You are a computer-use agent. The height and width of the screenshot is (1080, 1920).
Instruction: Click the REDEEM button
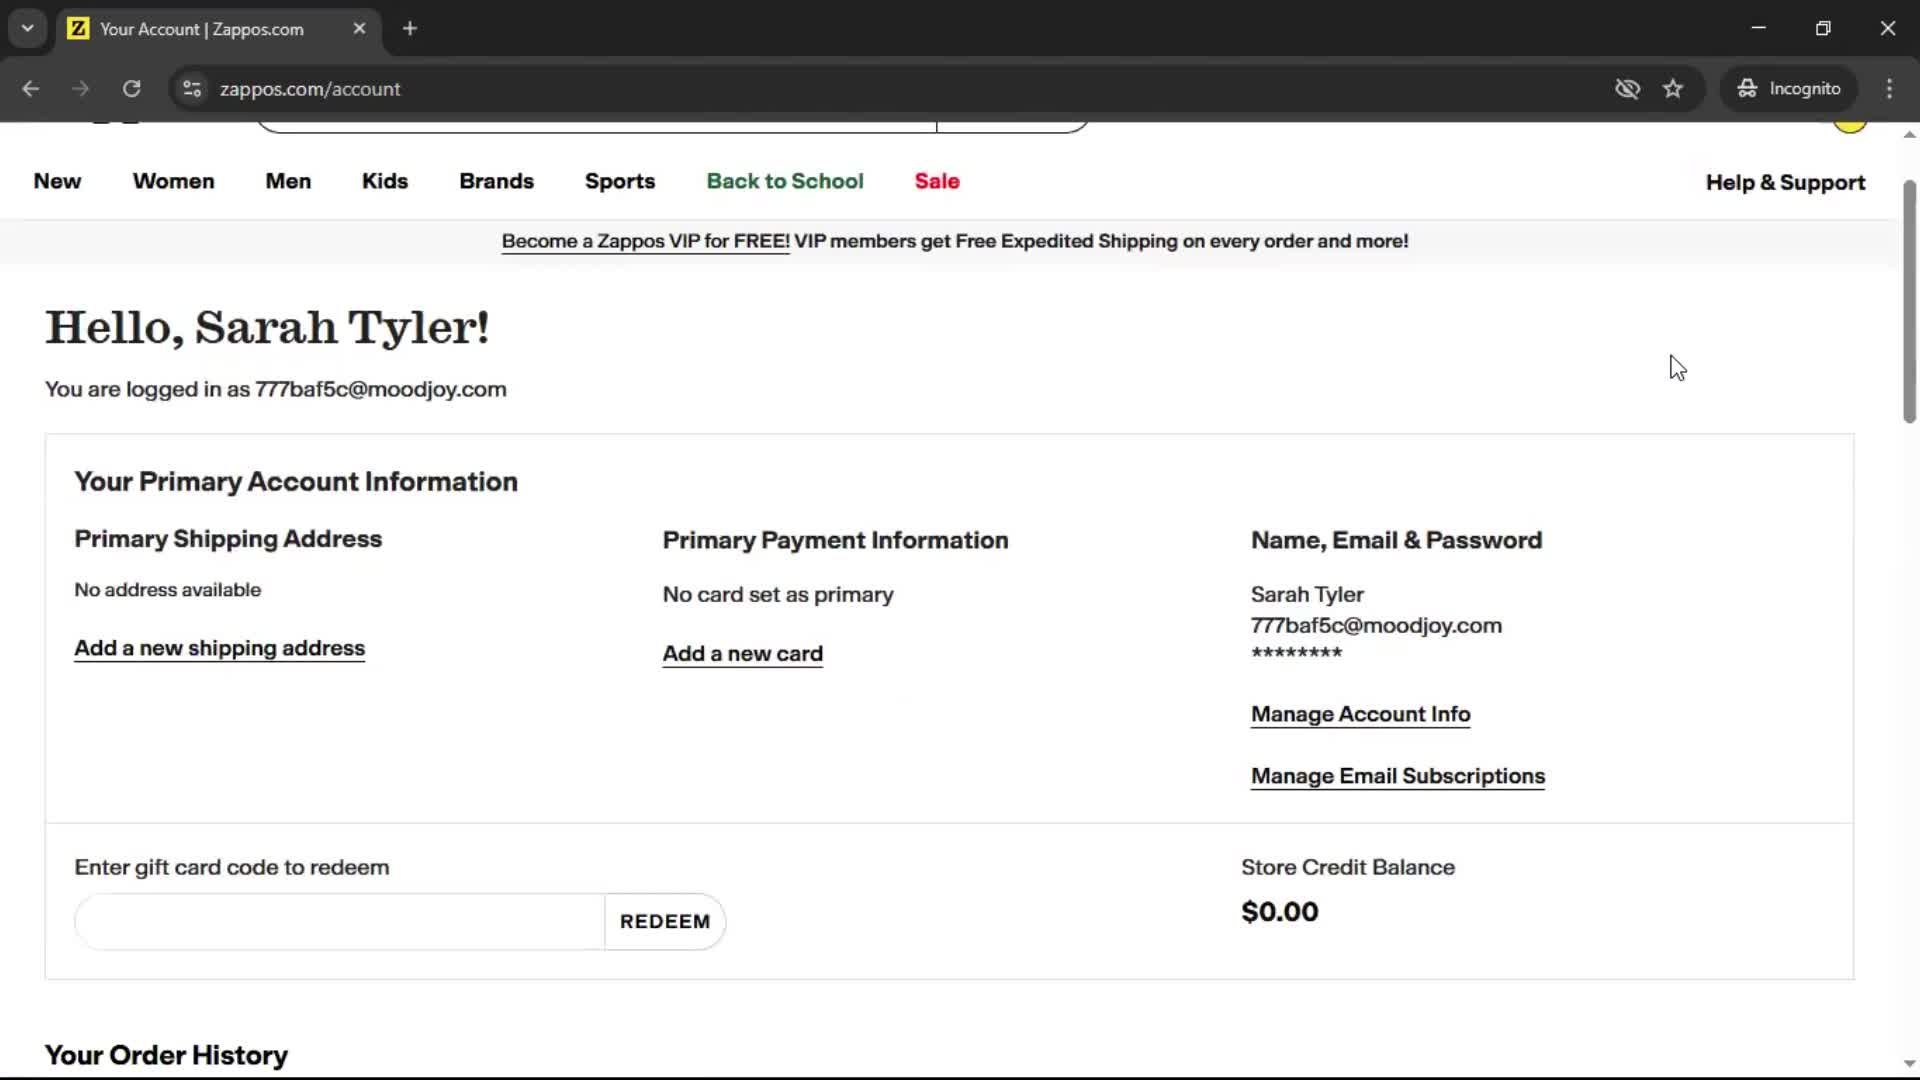665,921
